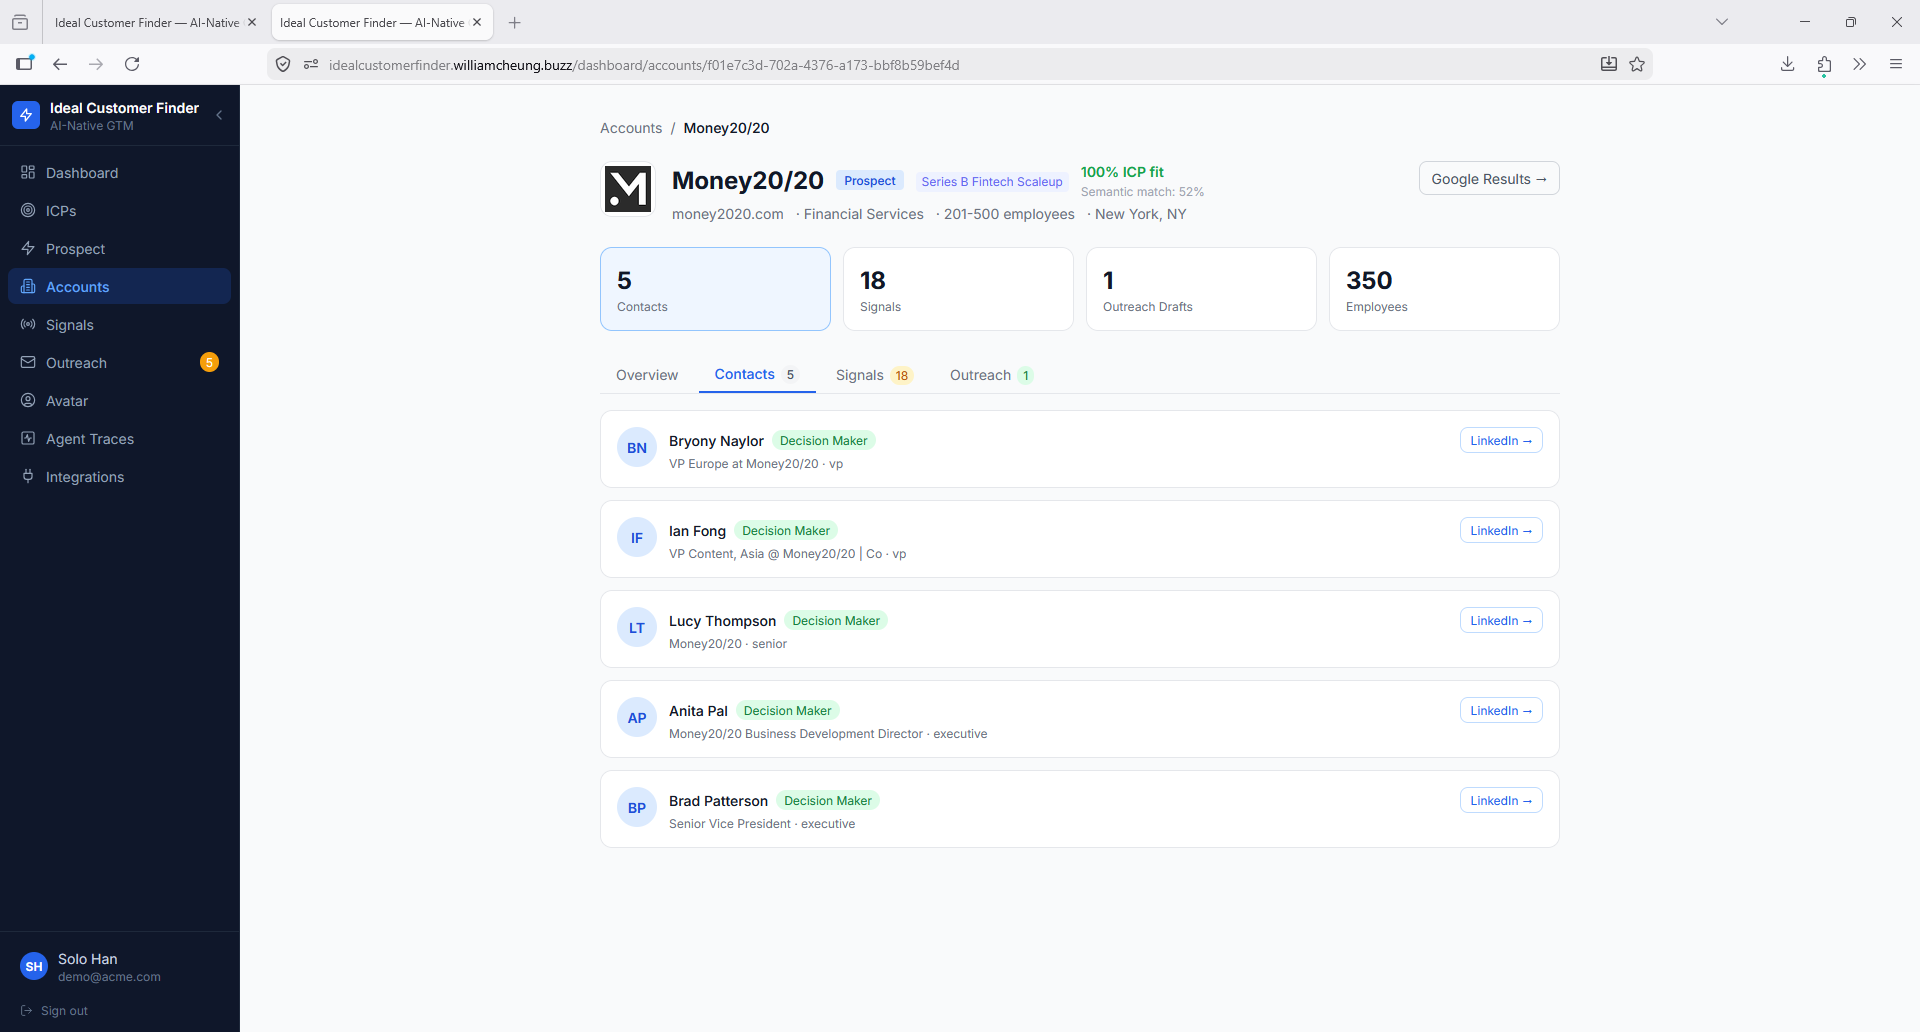Click the Prospect lightning icon in sidebar
Viewport: 1920px width, 1032px height.
[28, 249]
